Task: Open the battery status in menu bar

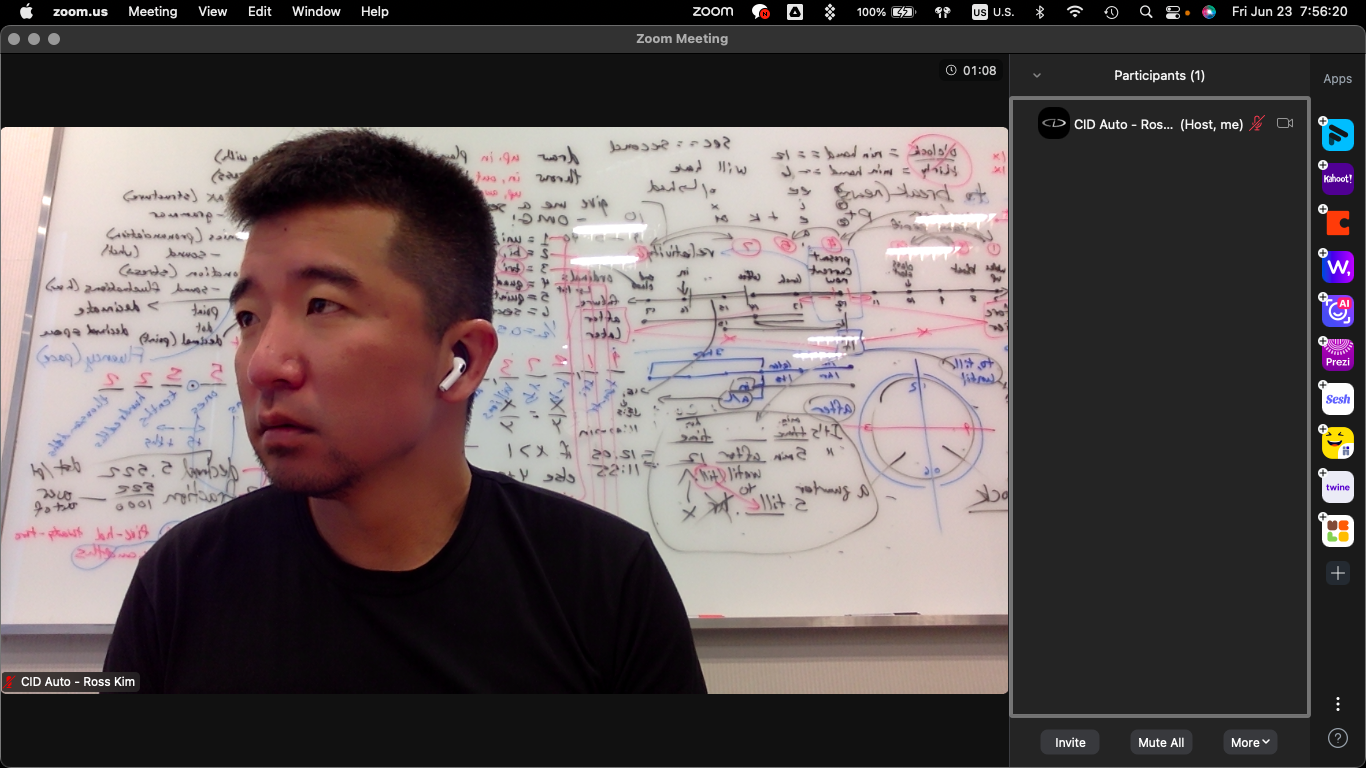Action: point(886,12)
